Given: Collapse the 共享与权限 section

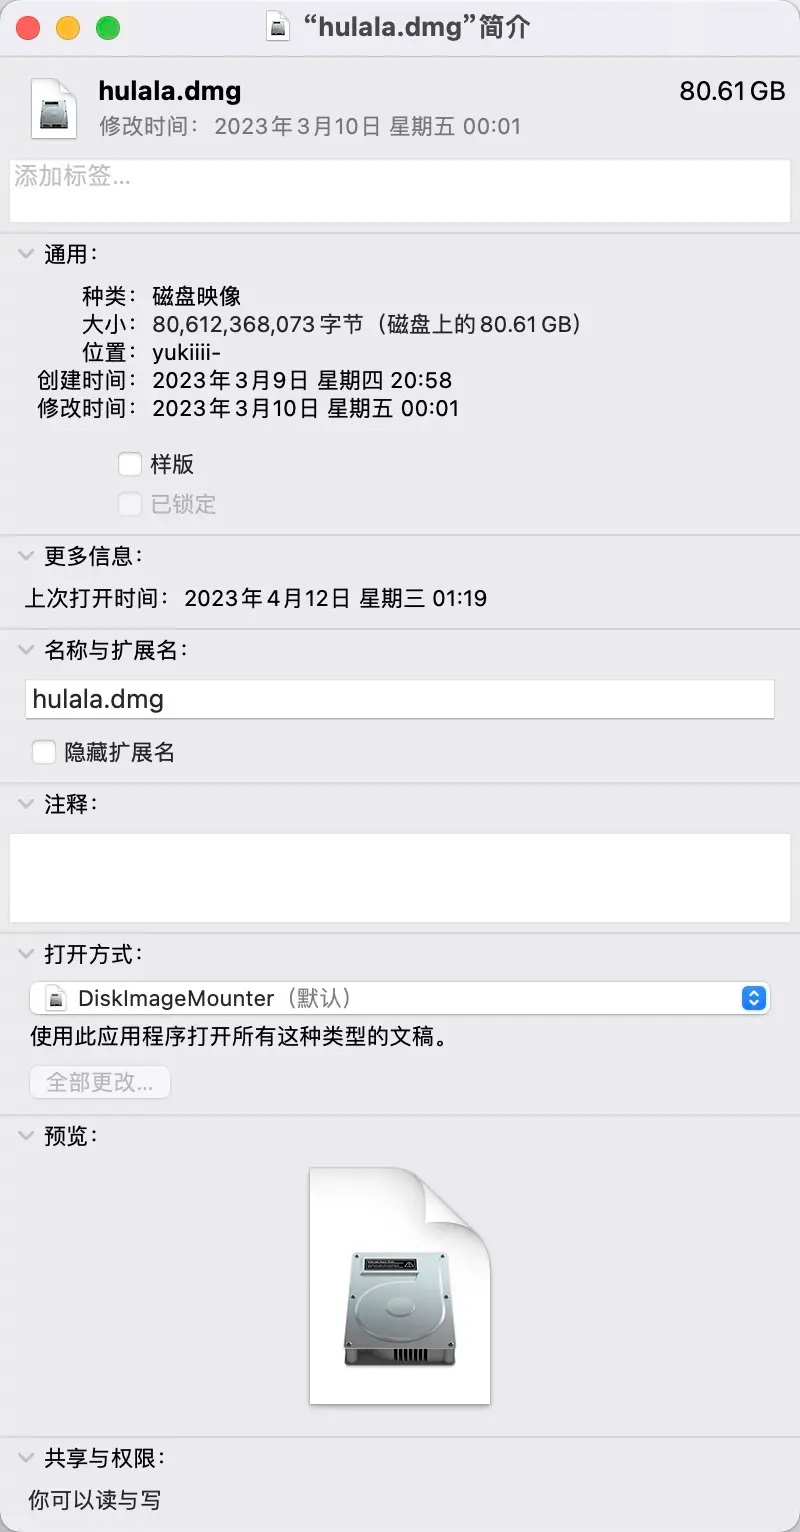Looking at the screenshot, I should pyautogui.click(x=25, y=1458).
